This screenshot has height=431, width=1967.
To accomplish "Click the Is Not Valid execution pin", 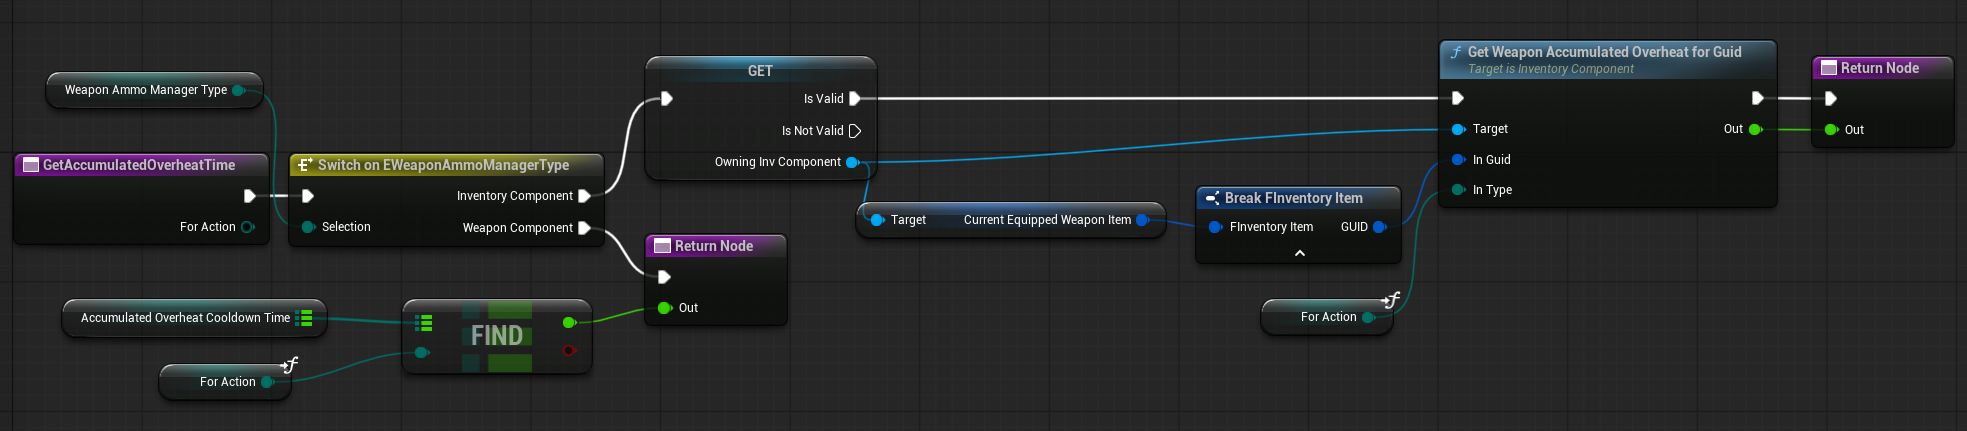I will tap(855, 131).
